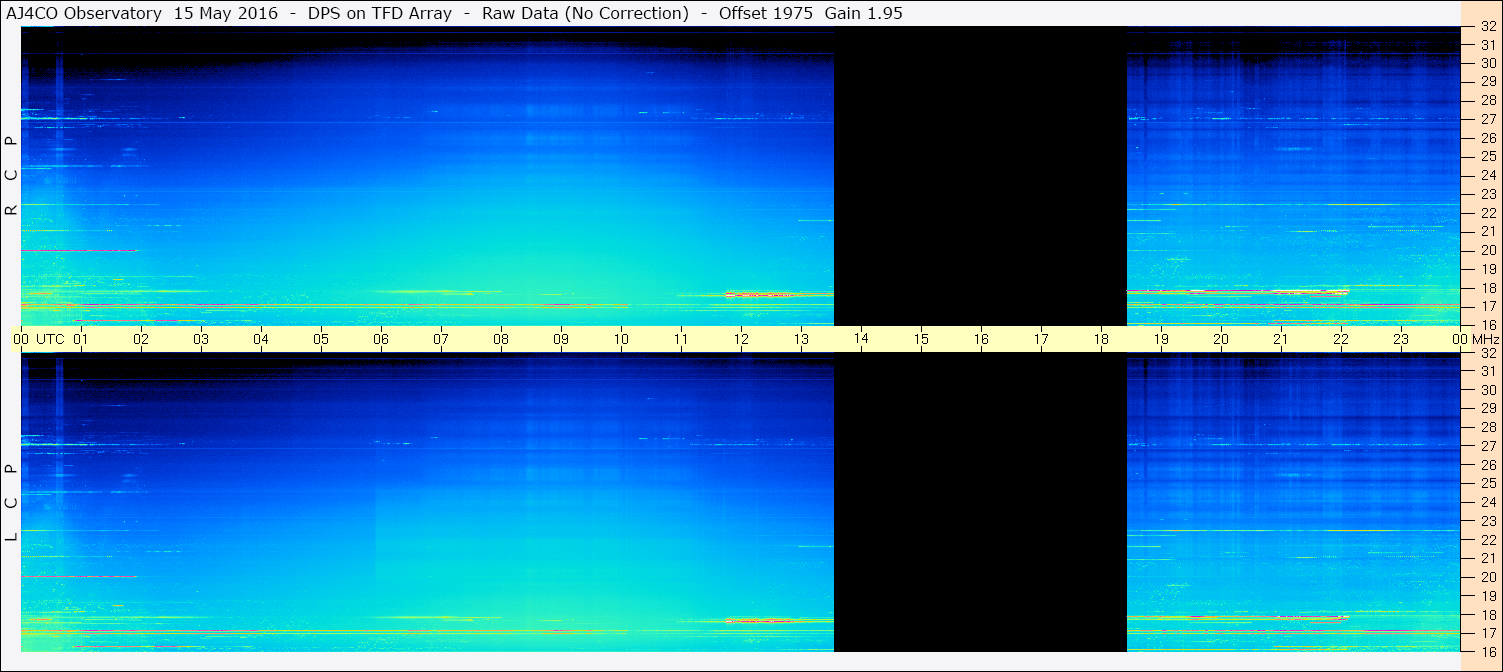
Task: Choose the 18 MHz label of the RCP panel
Action: tap(1487, 288)
